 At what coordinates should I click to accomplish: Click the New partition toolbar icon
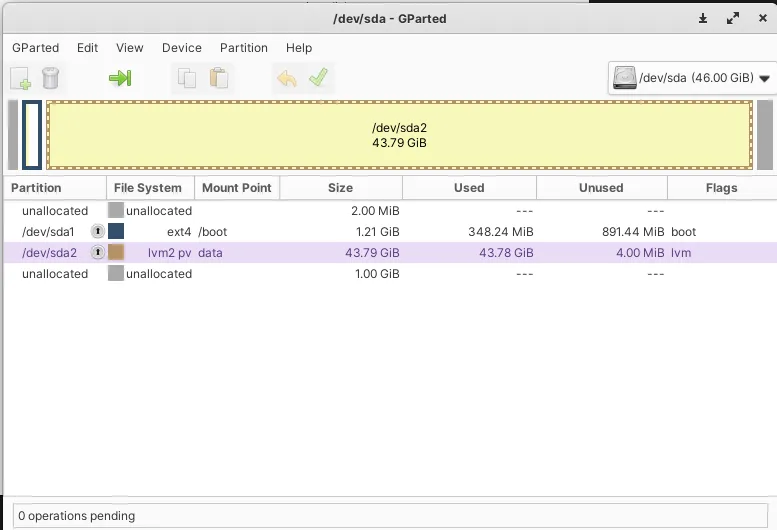21,78
